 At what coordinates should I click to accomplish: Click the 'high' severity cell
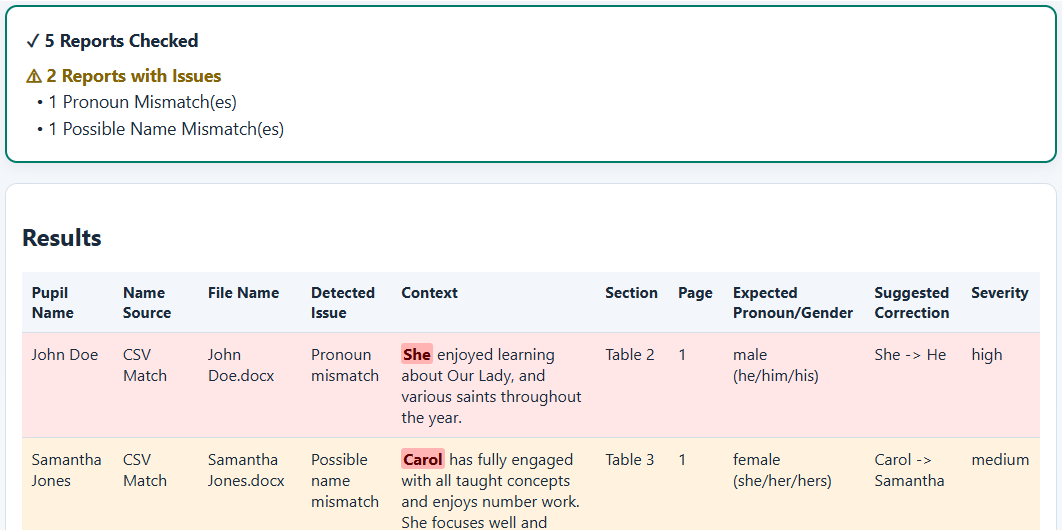987,355
